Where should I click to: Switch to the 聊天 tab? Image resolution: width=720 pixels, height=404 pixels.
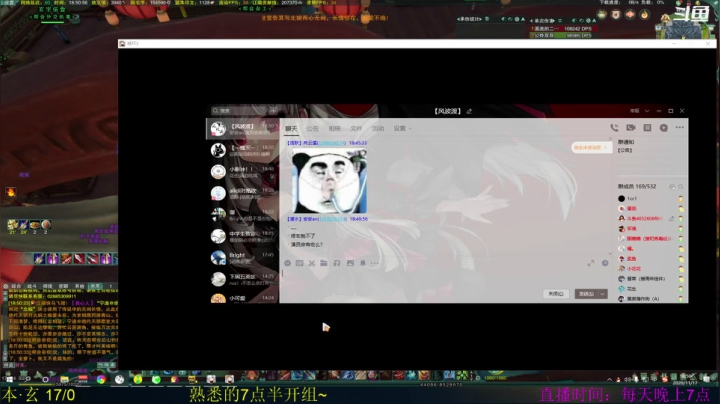[x=291, y=129]
